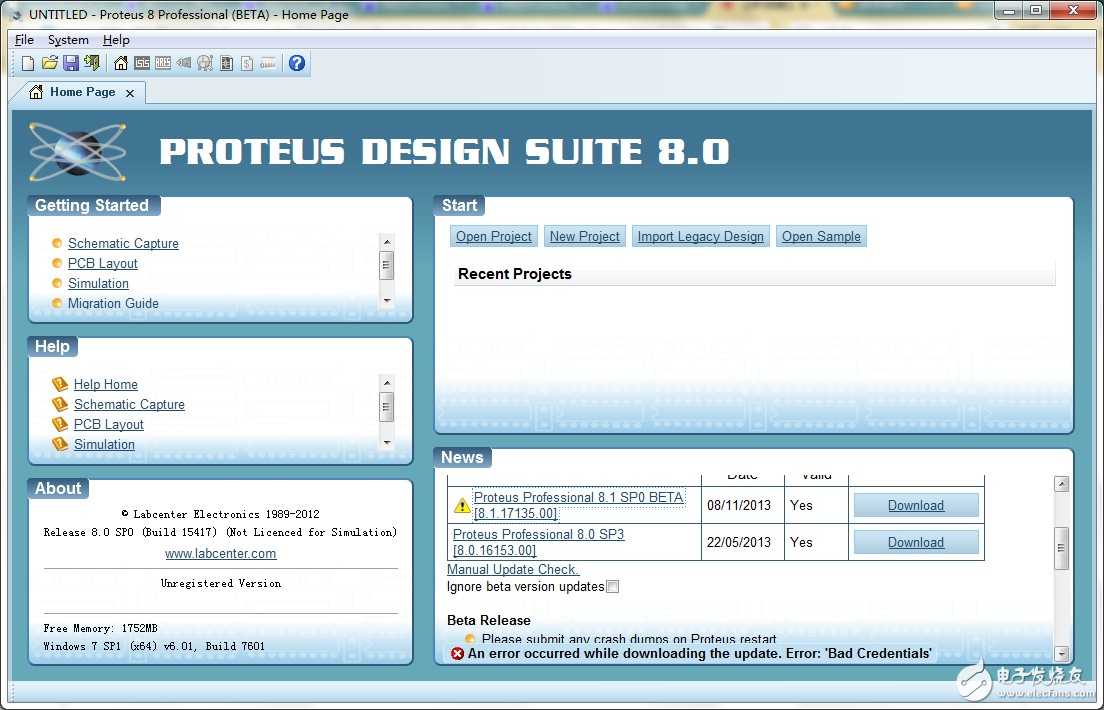This screenshot has height=710, width=1104.
Task: Click the Getting Started scrollbar thumb
Action: (387, 266)
